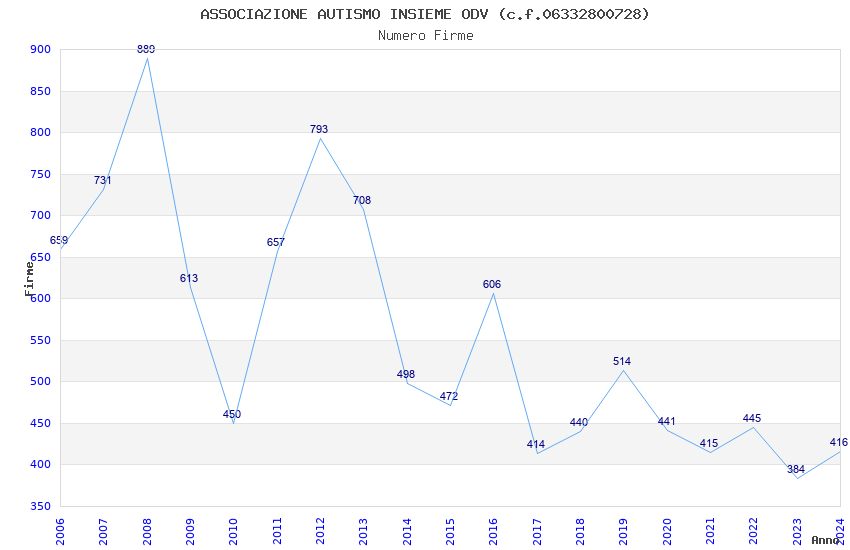Viewport: 850px width, 550px height.
Task: Click the 350 y-axis tick label
Action: 41,506
